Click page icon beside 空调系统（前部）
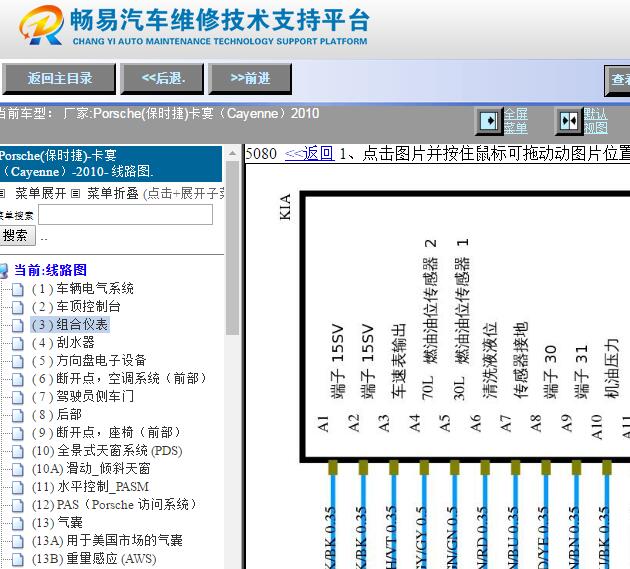Image resolution: width=630 pixels, height=569 pixels. pyautogui.click(x=17, y=379)
